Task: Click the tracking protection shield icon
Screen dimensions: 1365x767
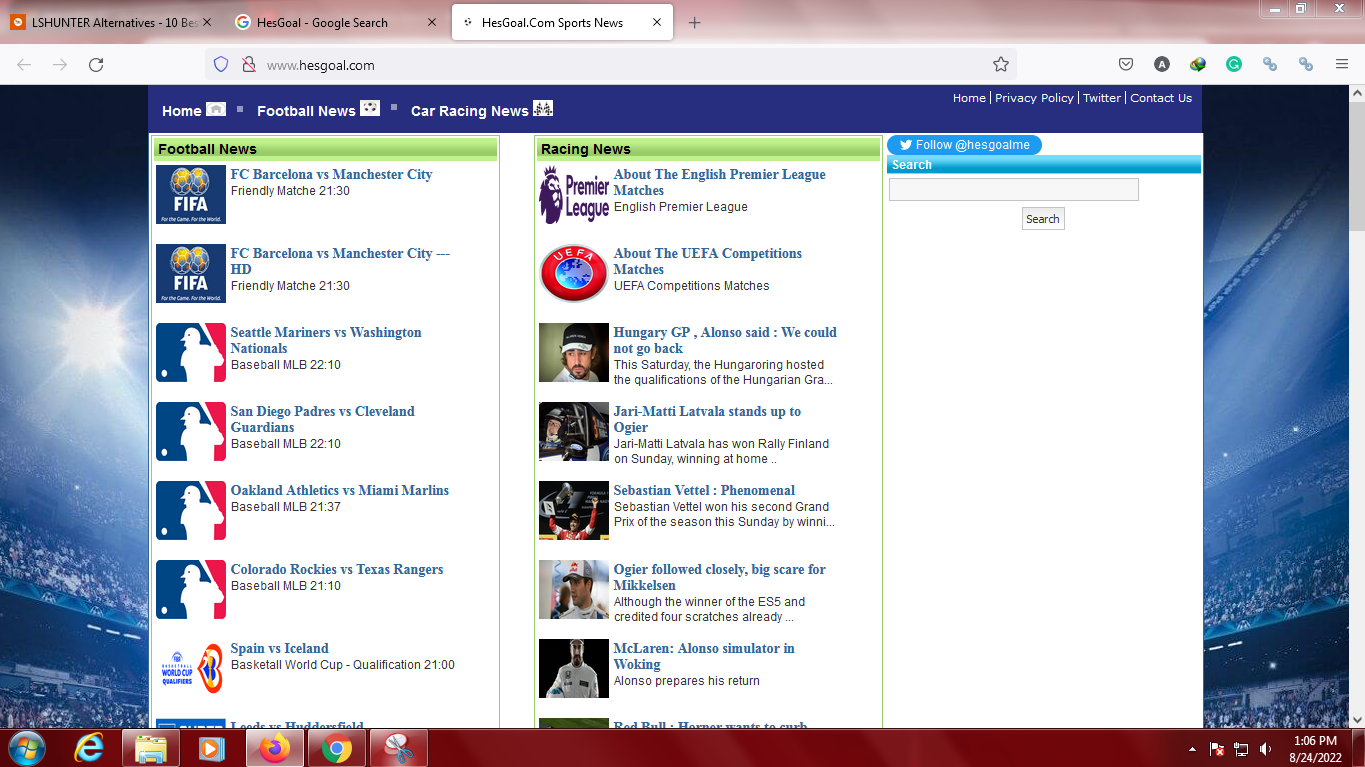Action: pyautogui.click(x=221, y=64)
